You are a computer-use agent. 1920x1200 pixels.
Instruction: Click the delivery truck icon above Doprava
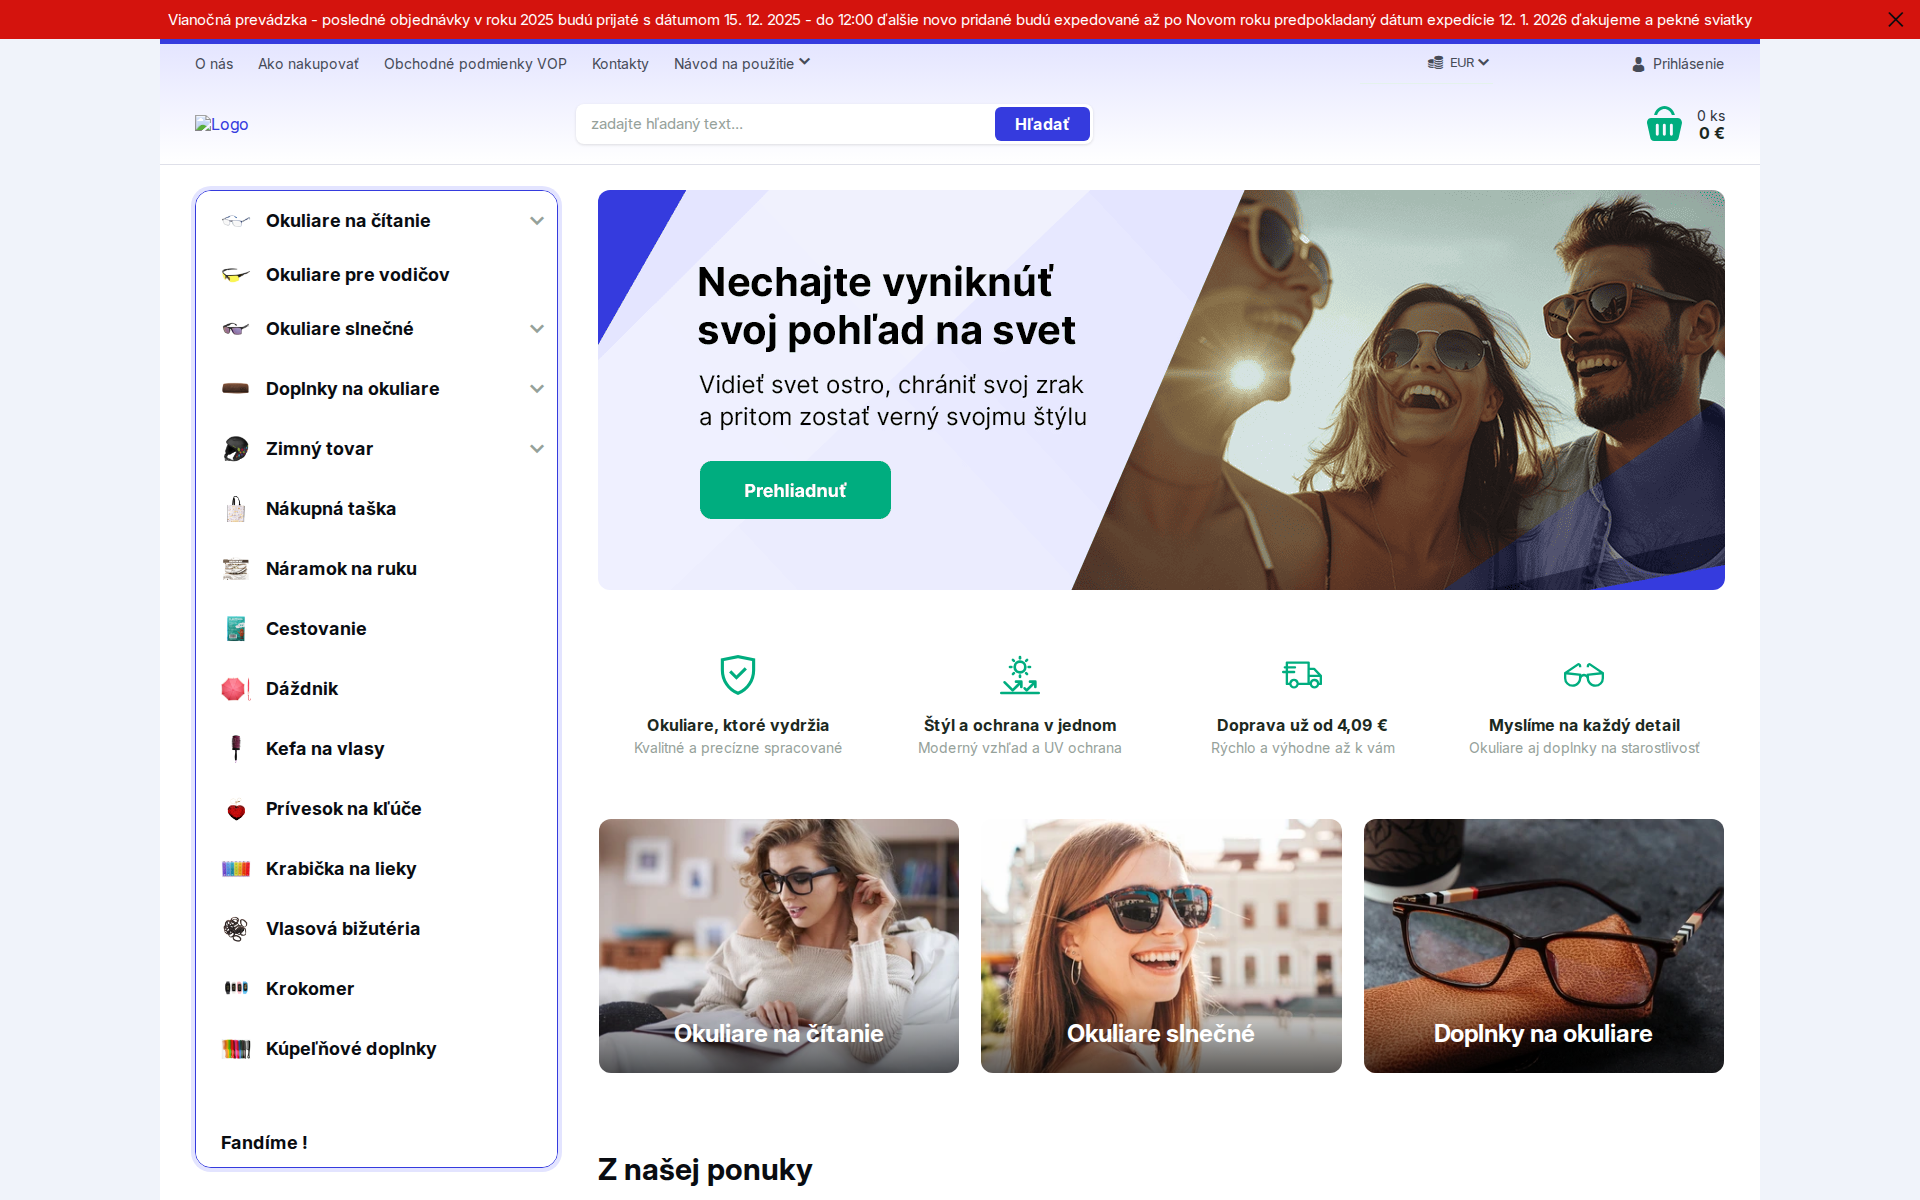point(1301,675)
